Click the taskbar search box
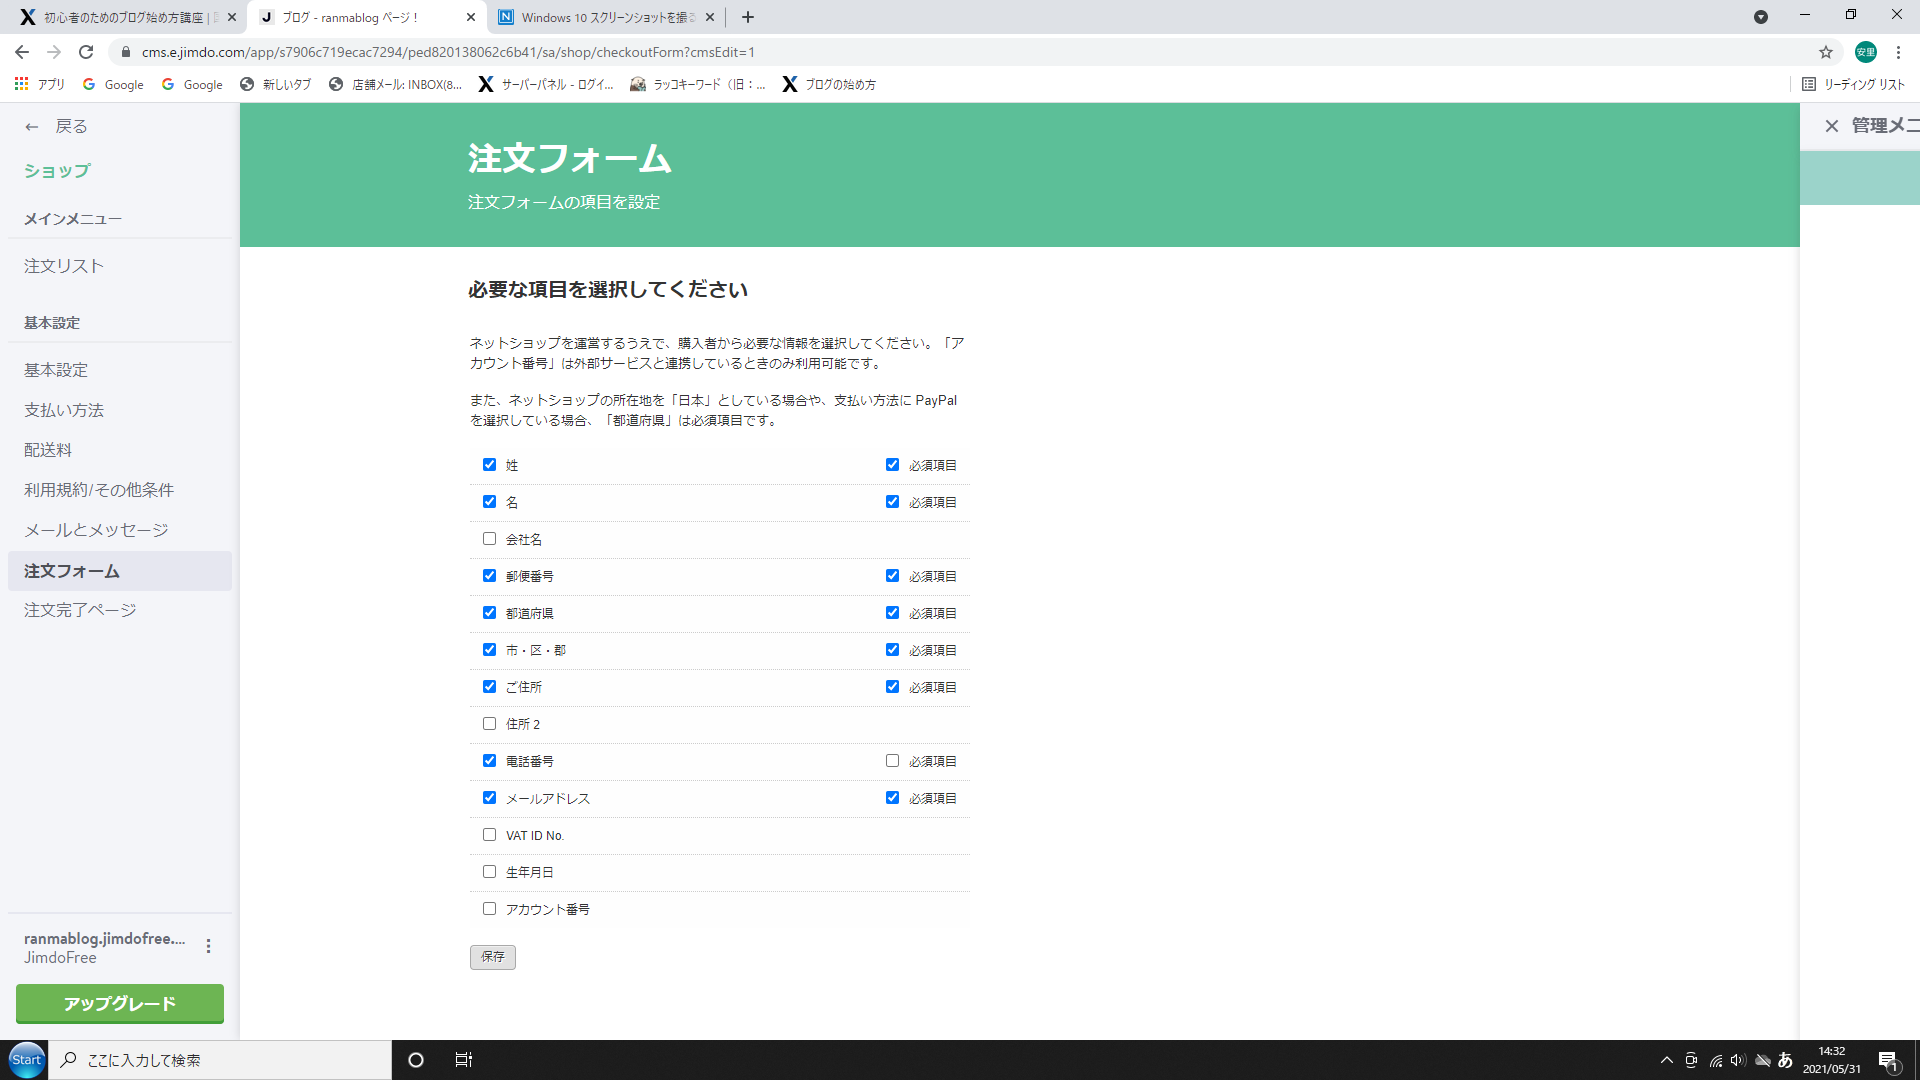1920x1080 pixels. [222, 1060]
